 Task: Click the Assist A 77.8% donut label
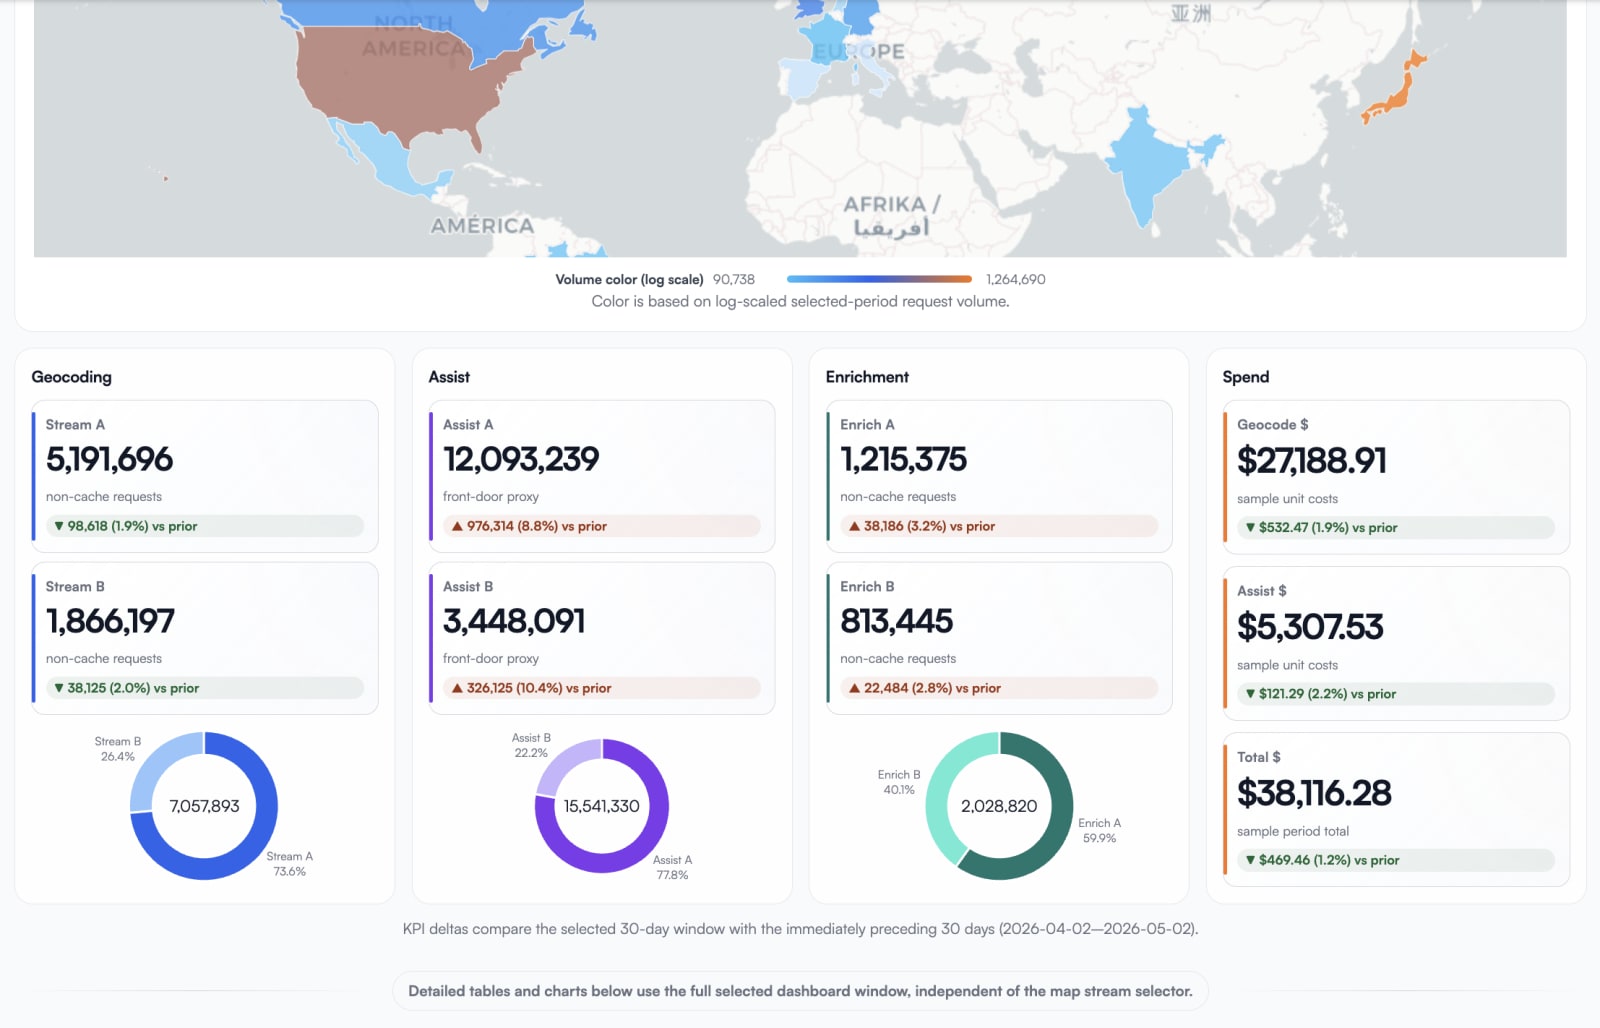(x=672, y=868)
